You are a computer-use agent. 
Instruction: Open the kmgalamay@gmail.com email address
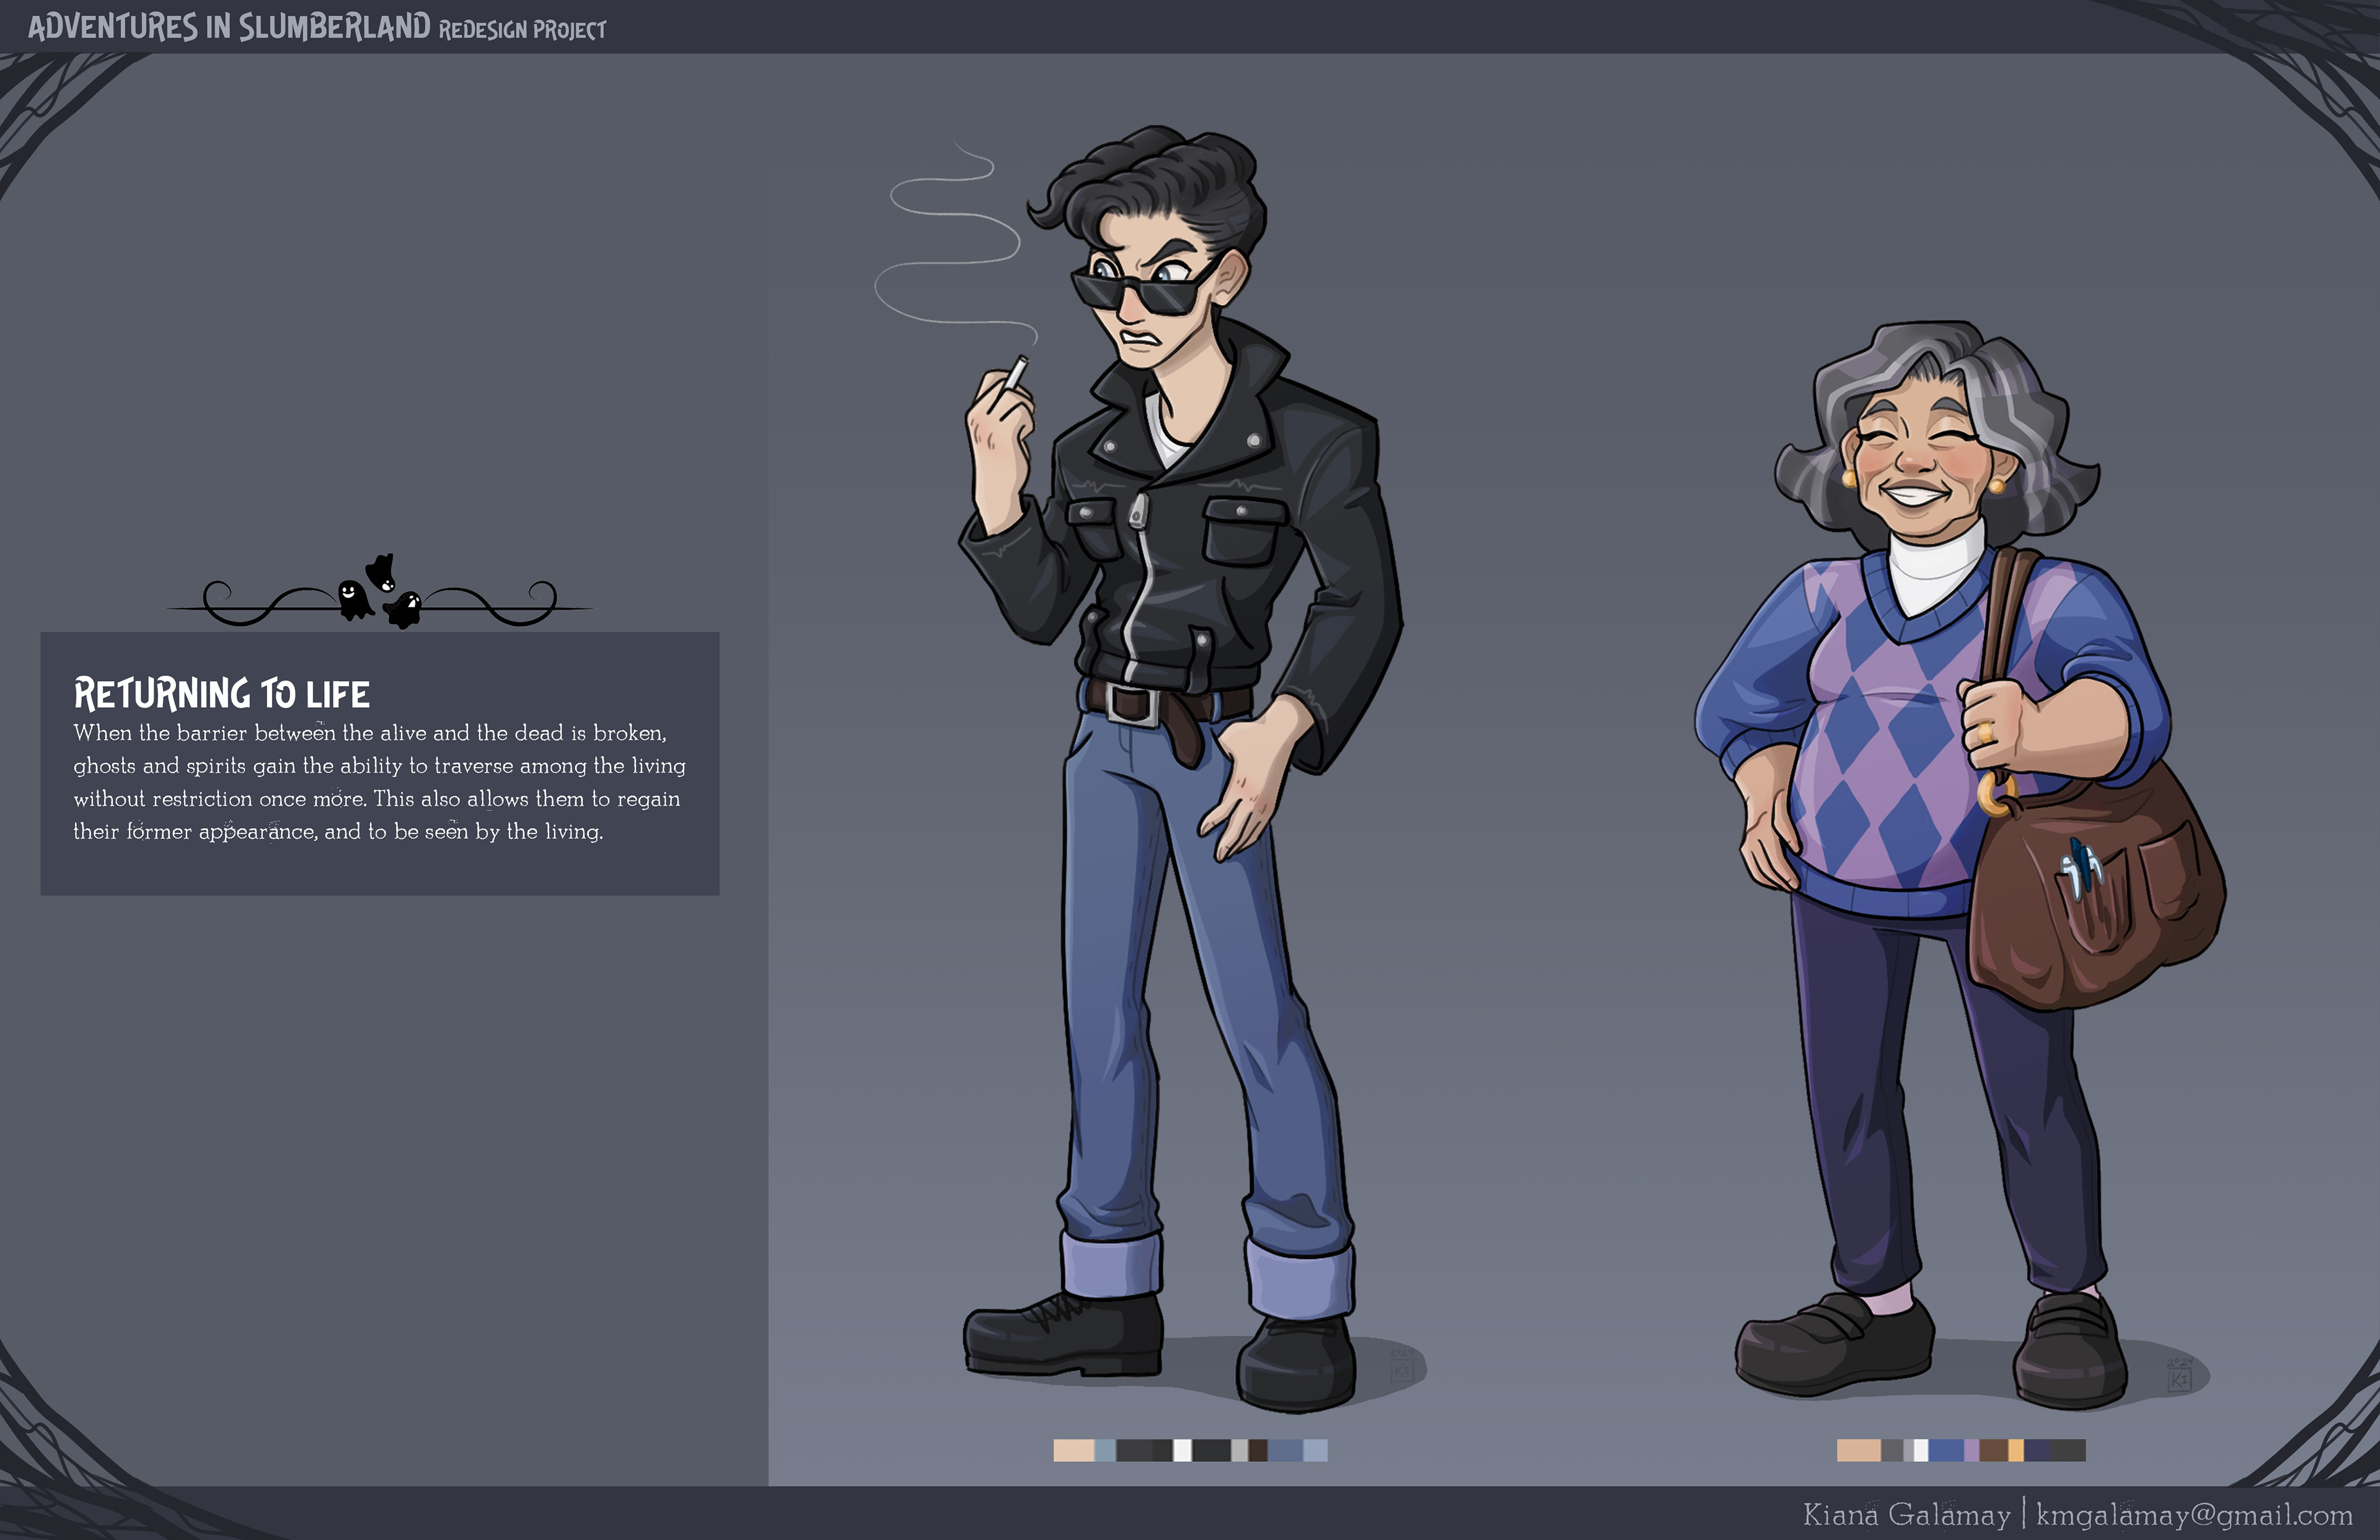[x=2194, y=1516]
